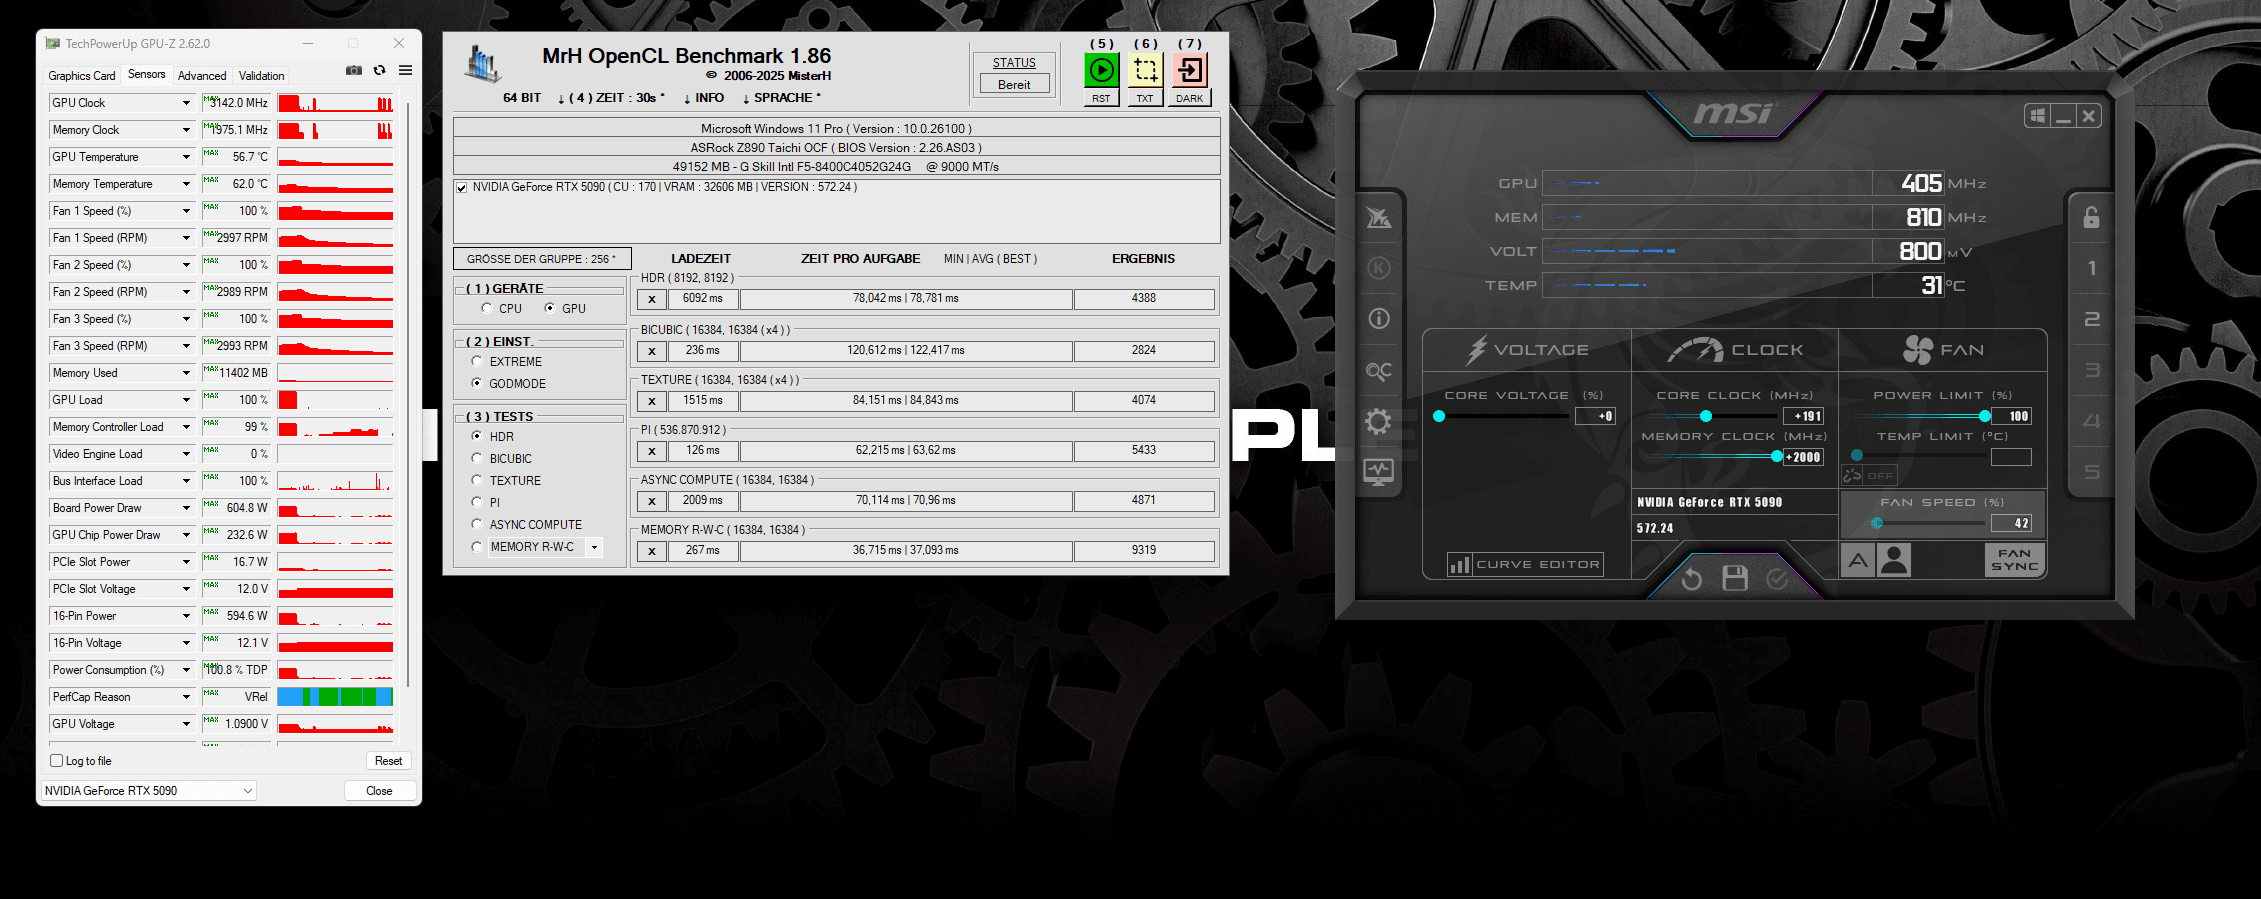
Task: Open ZEIT : 30s time menu
Action: pyautogui.click(x=611, y=98)
